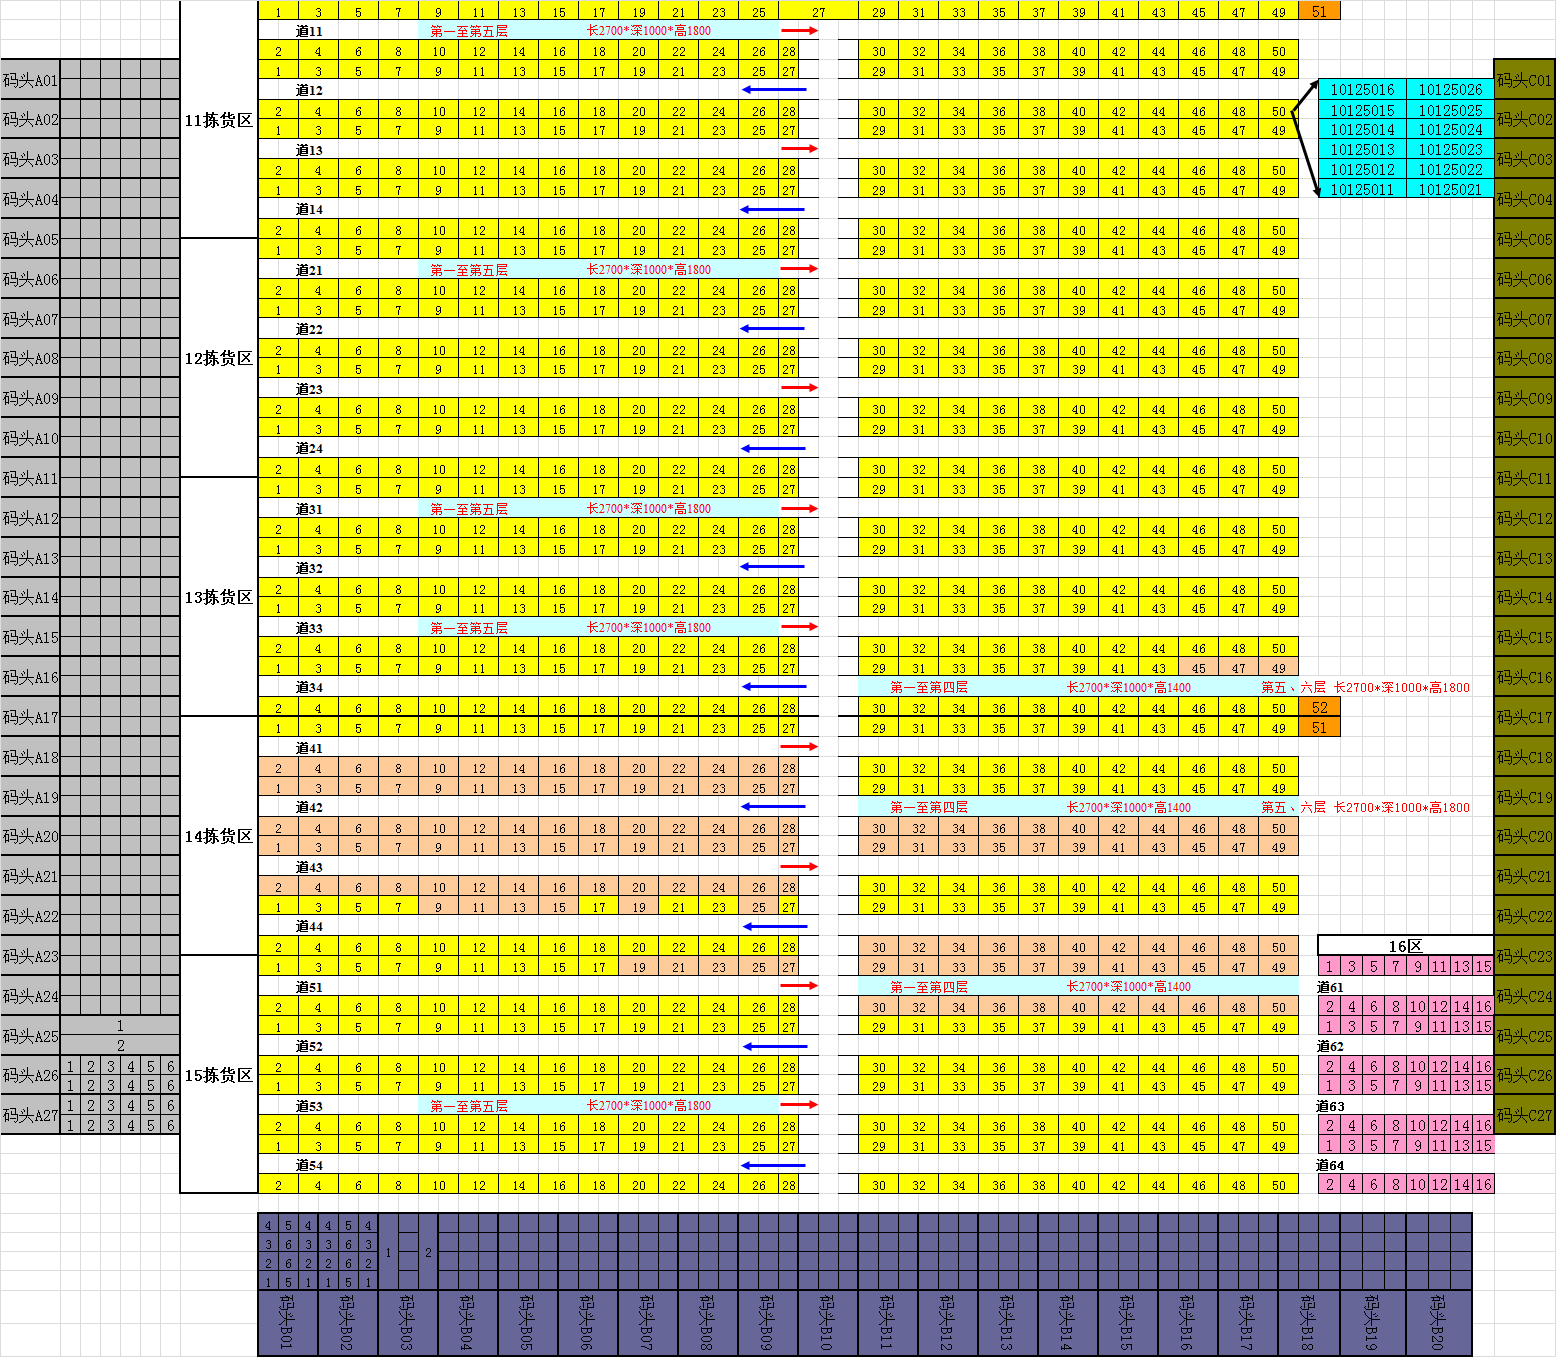Select the 道12 aisle label
The image size is (1556, 1357).
309,90
